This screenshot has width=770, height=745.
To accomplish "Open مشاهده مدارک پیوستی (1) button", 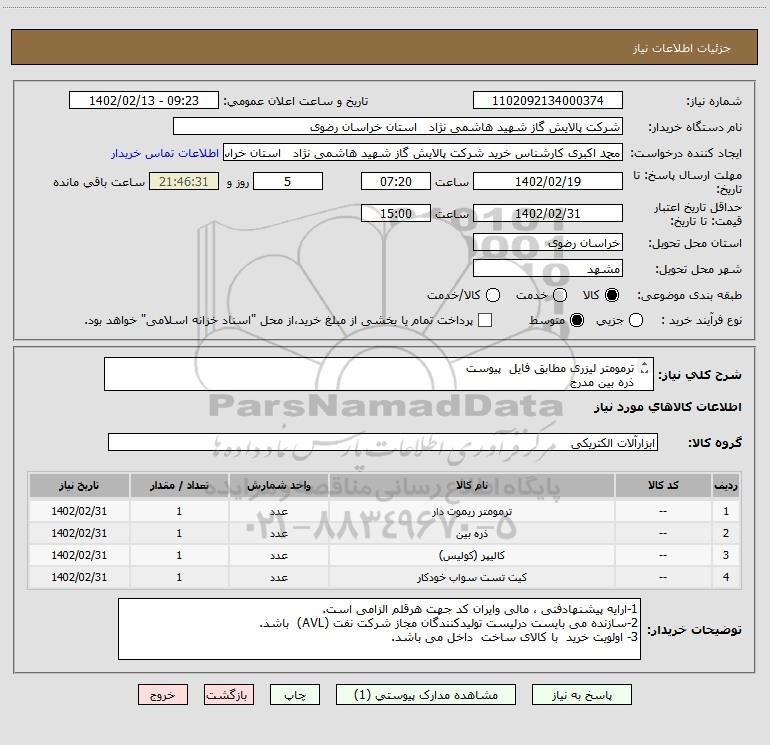I will [426, 695].
